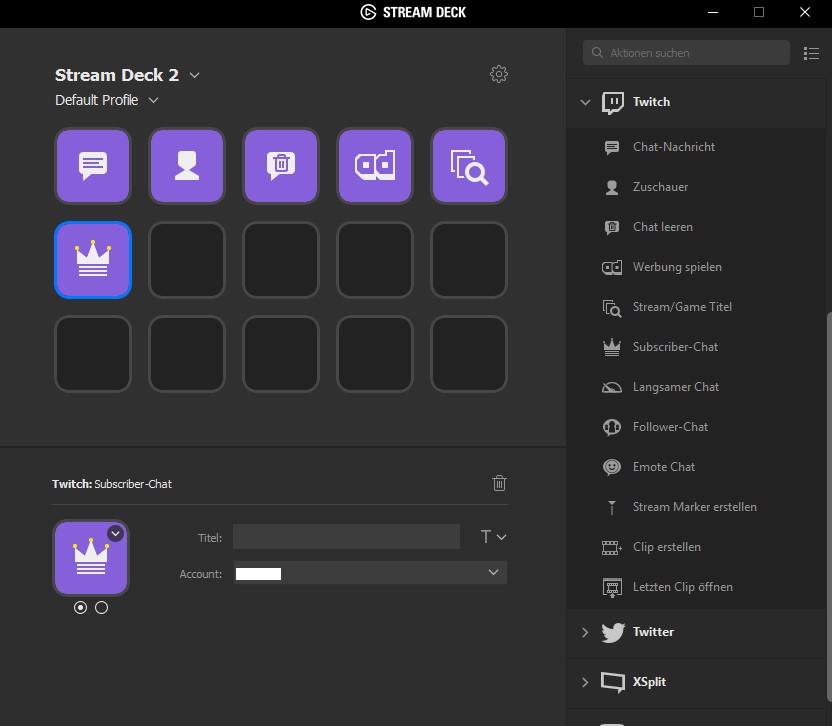Expand the XSplit category
This screenshot has height=726, width=832.
click(x=585, y=682)
